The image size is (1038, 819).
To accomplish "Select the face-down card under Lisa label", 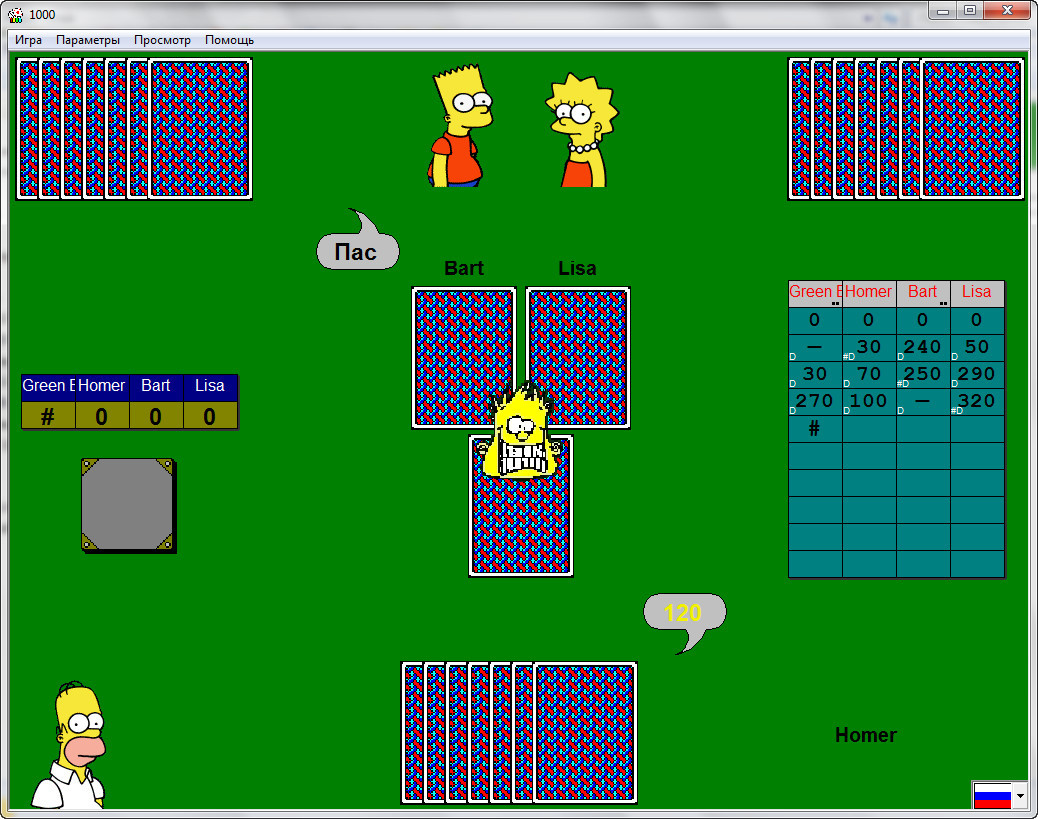I will tap(578, 357).
